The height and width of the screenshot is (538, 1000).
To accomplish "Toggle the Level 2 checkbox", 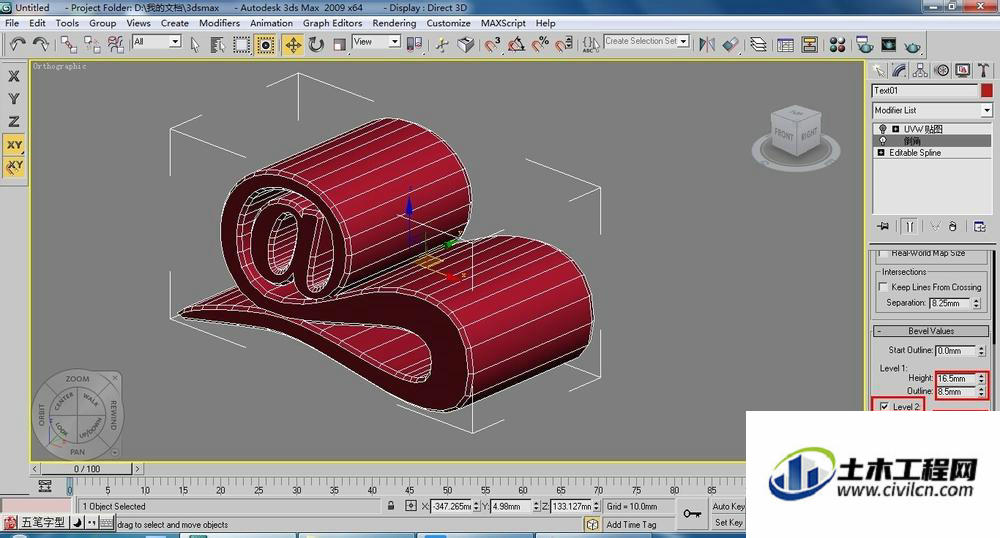I will (x=884, y=406).
